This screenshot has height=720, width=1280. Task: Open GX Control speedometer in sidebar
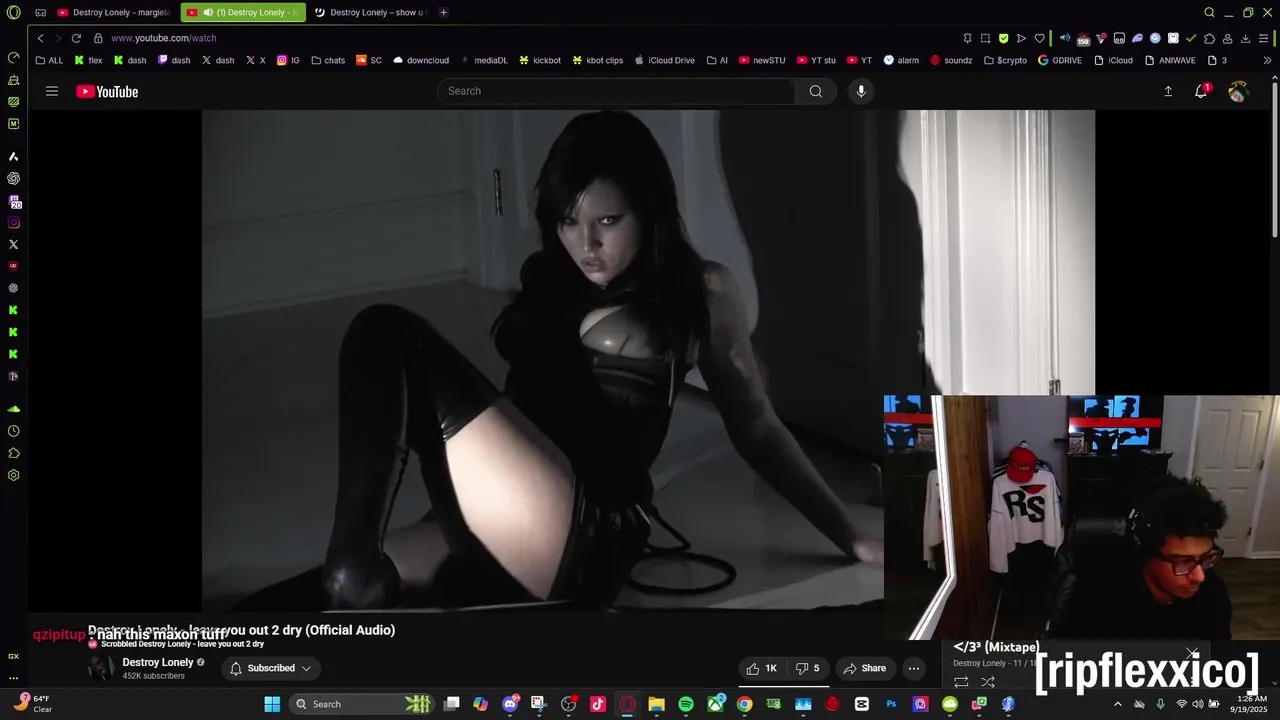tap(13, 57)
